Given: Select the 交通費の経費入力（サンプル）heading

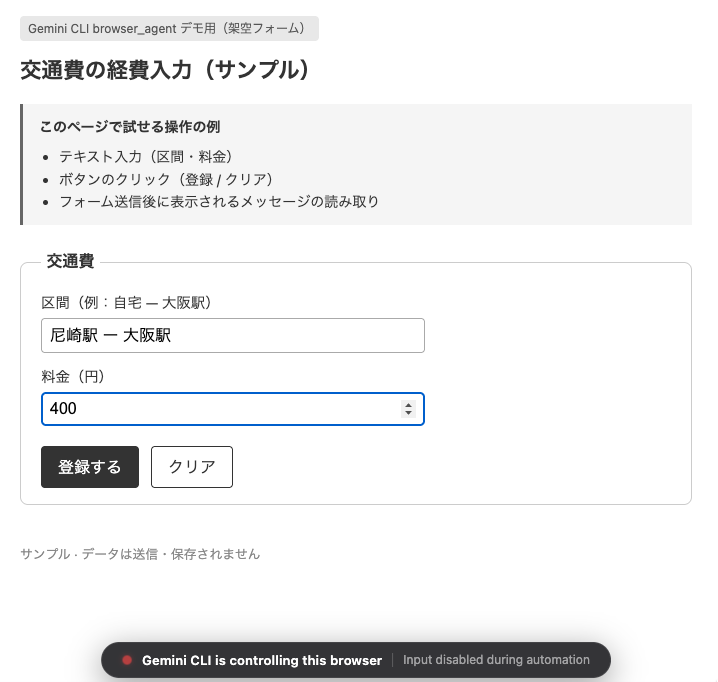Looking at the screenshot, I should point(164,70).
